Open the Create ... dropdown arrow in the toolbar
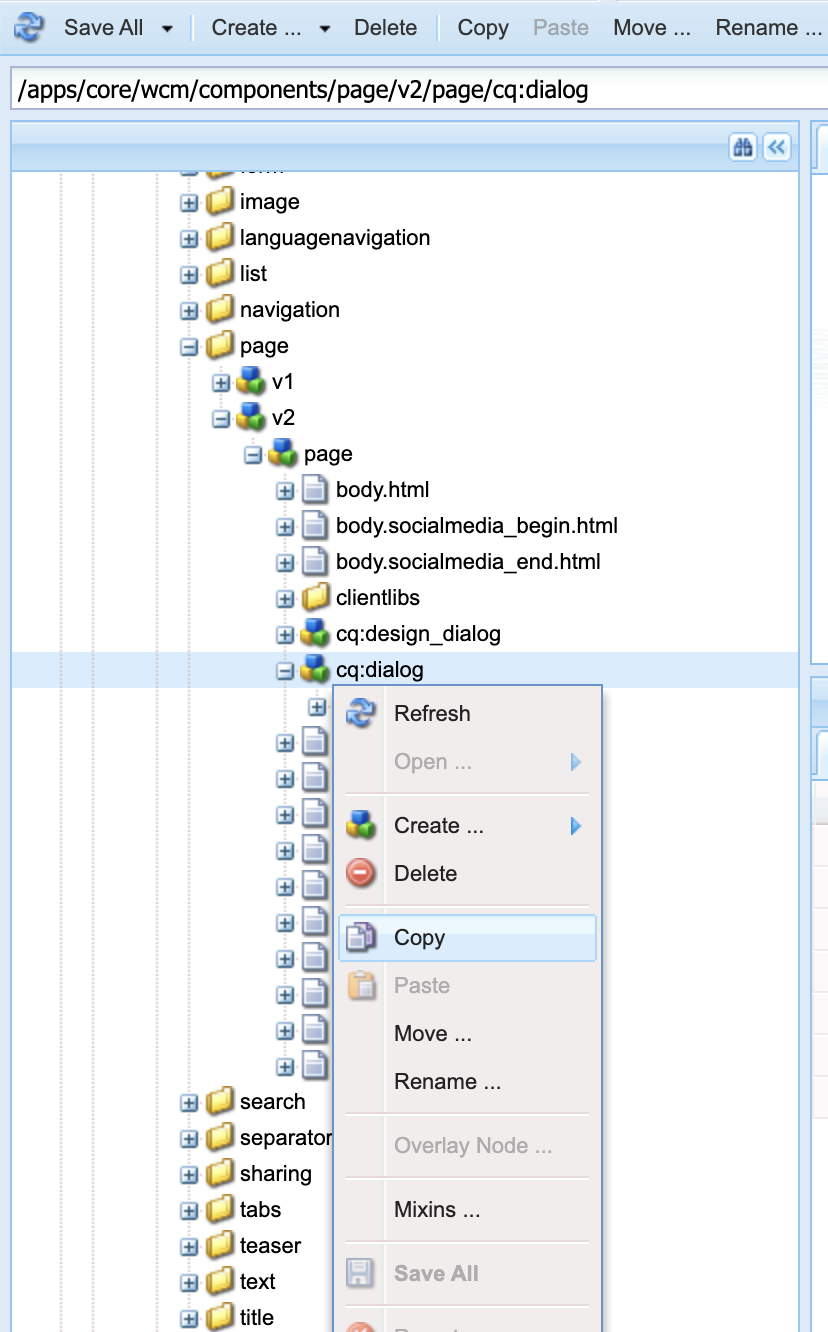 325,27
